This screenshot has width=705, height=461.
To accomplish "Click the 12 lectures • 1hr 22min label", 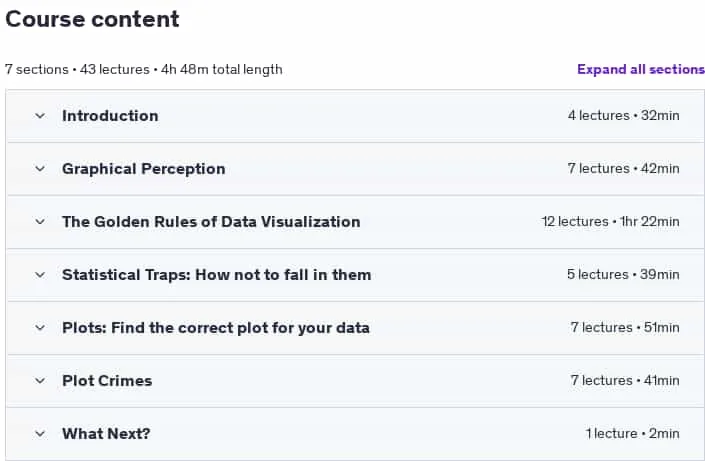I will (x=610, y=222).
